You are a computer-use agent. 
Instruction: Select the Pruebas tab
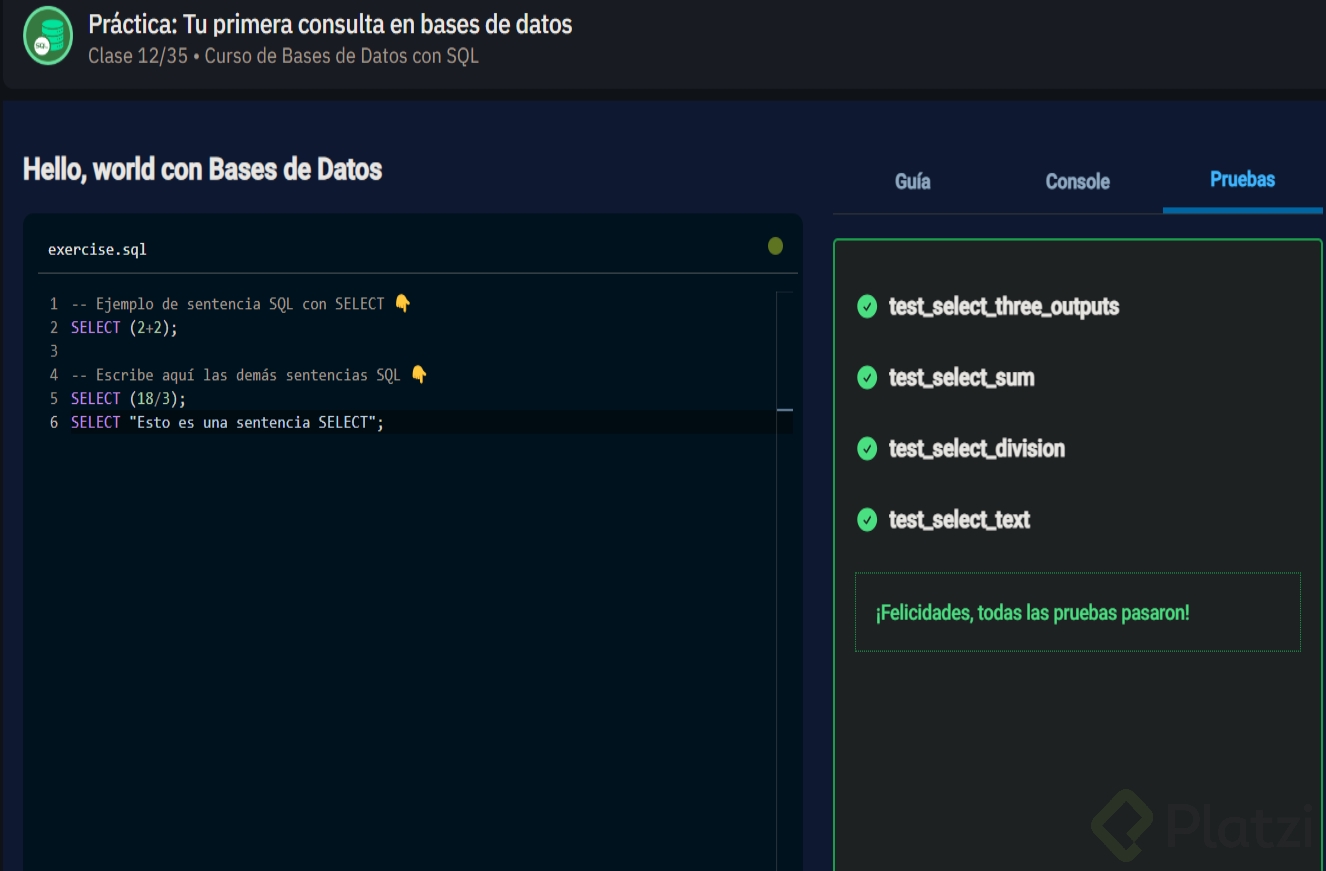[1242, 179]
